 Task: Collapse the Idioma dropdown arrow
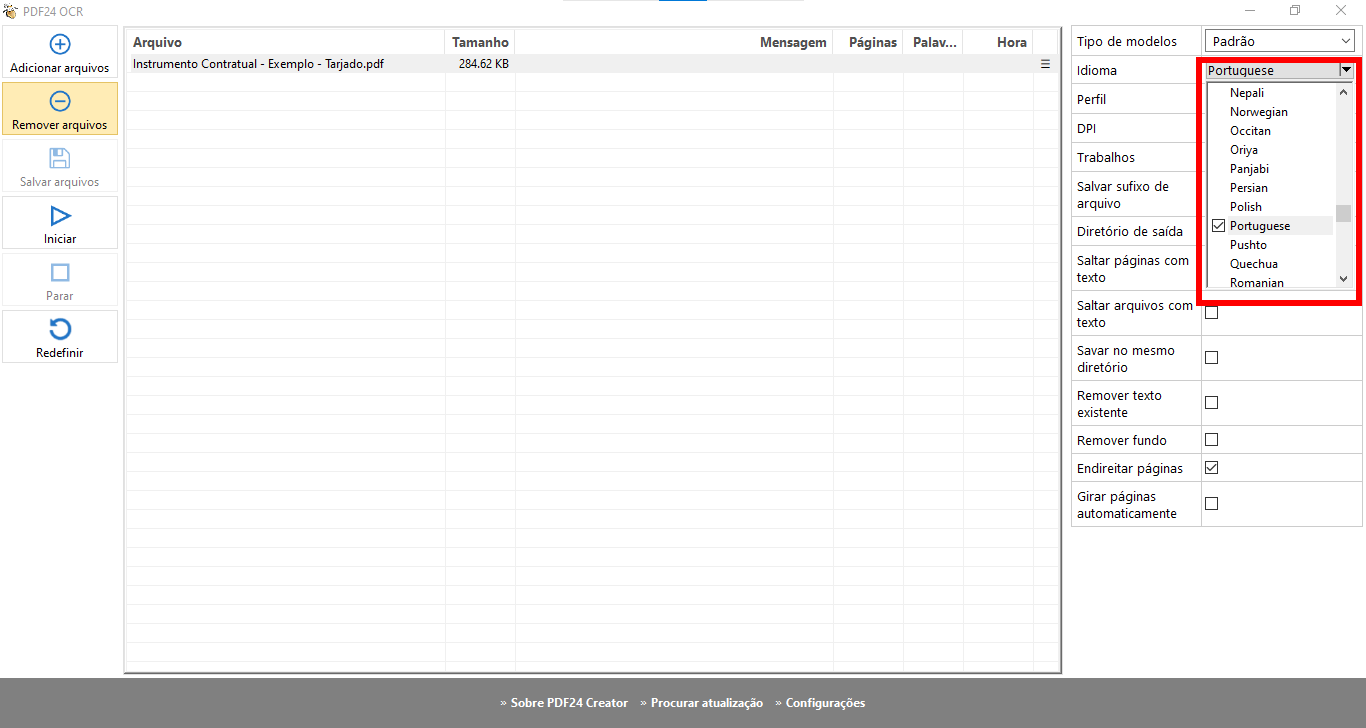pos(1346,70)
